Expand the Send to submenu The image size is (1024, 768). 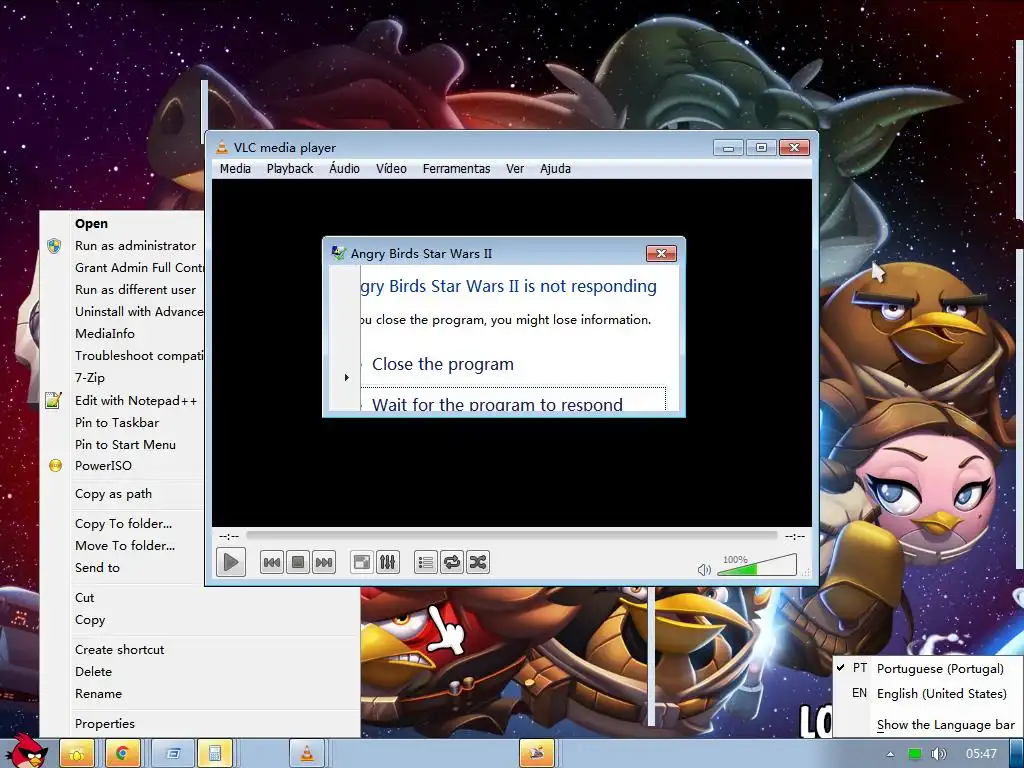point(97,568)
